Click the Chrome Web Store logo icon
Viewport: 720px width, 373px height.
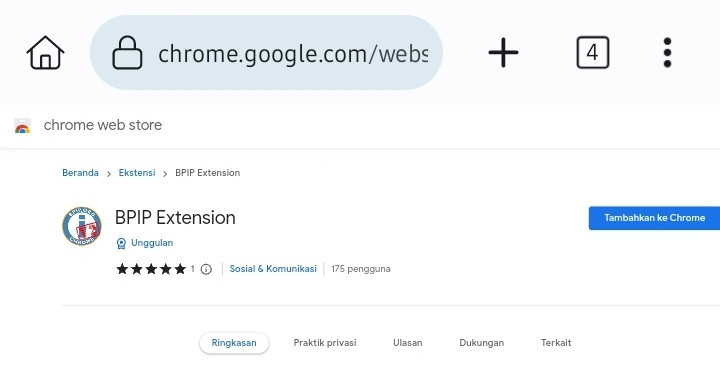(22, 125)
